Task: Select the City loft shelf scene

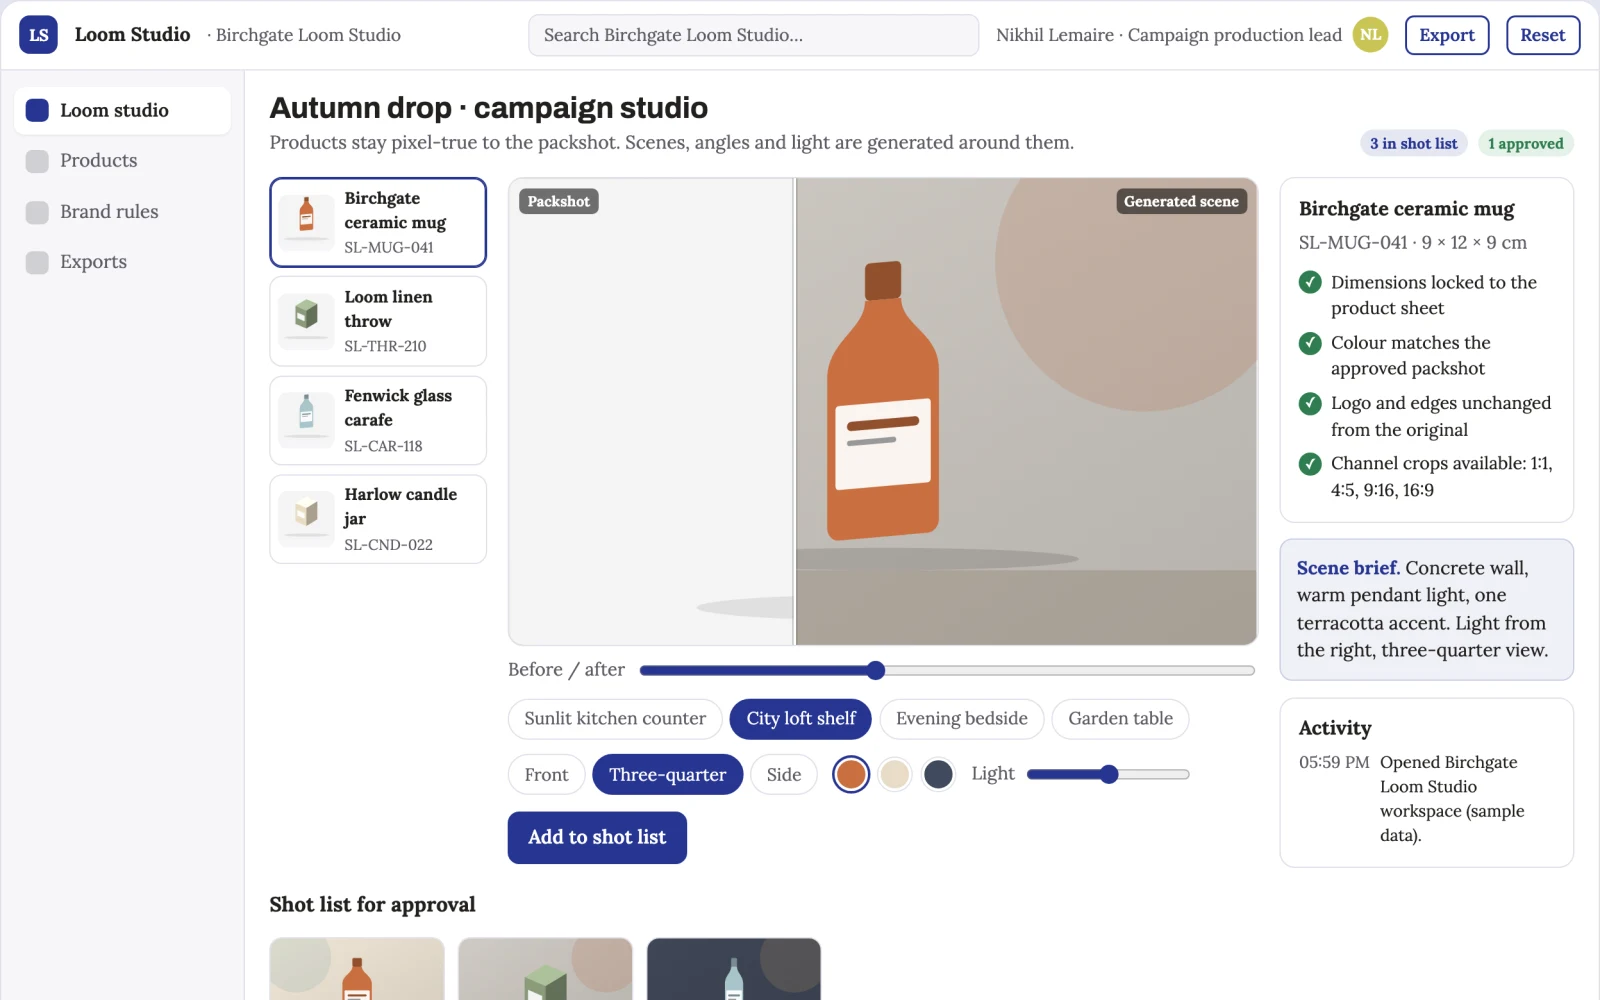Action: (801, 719)
